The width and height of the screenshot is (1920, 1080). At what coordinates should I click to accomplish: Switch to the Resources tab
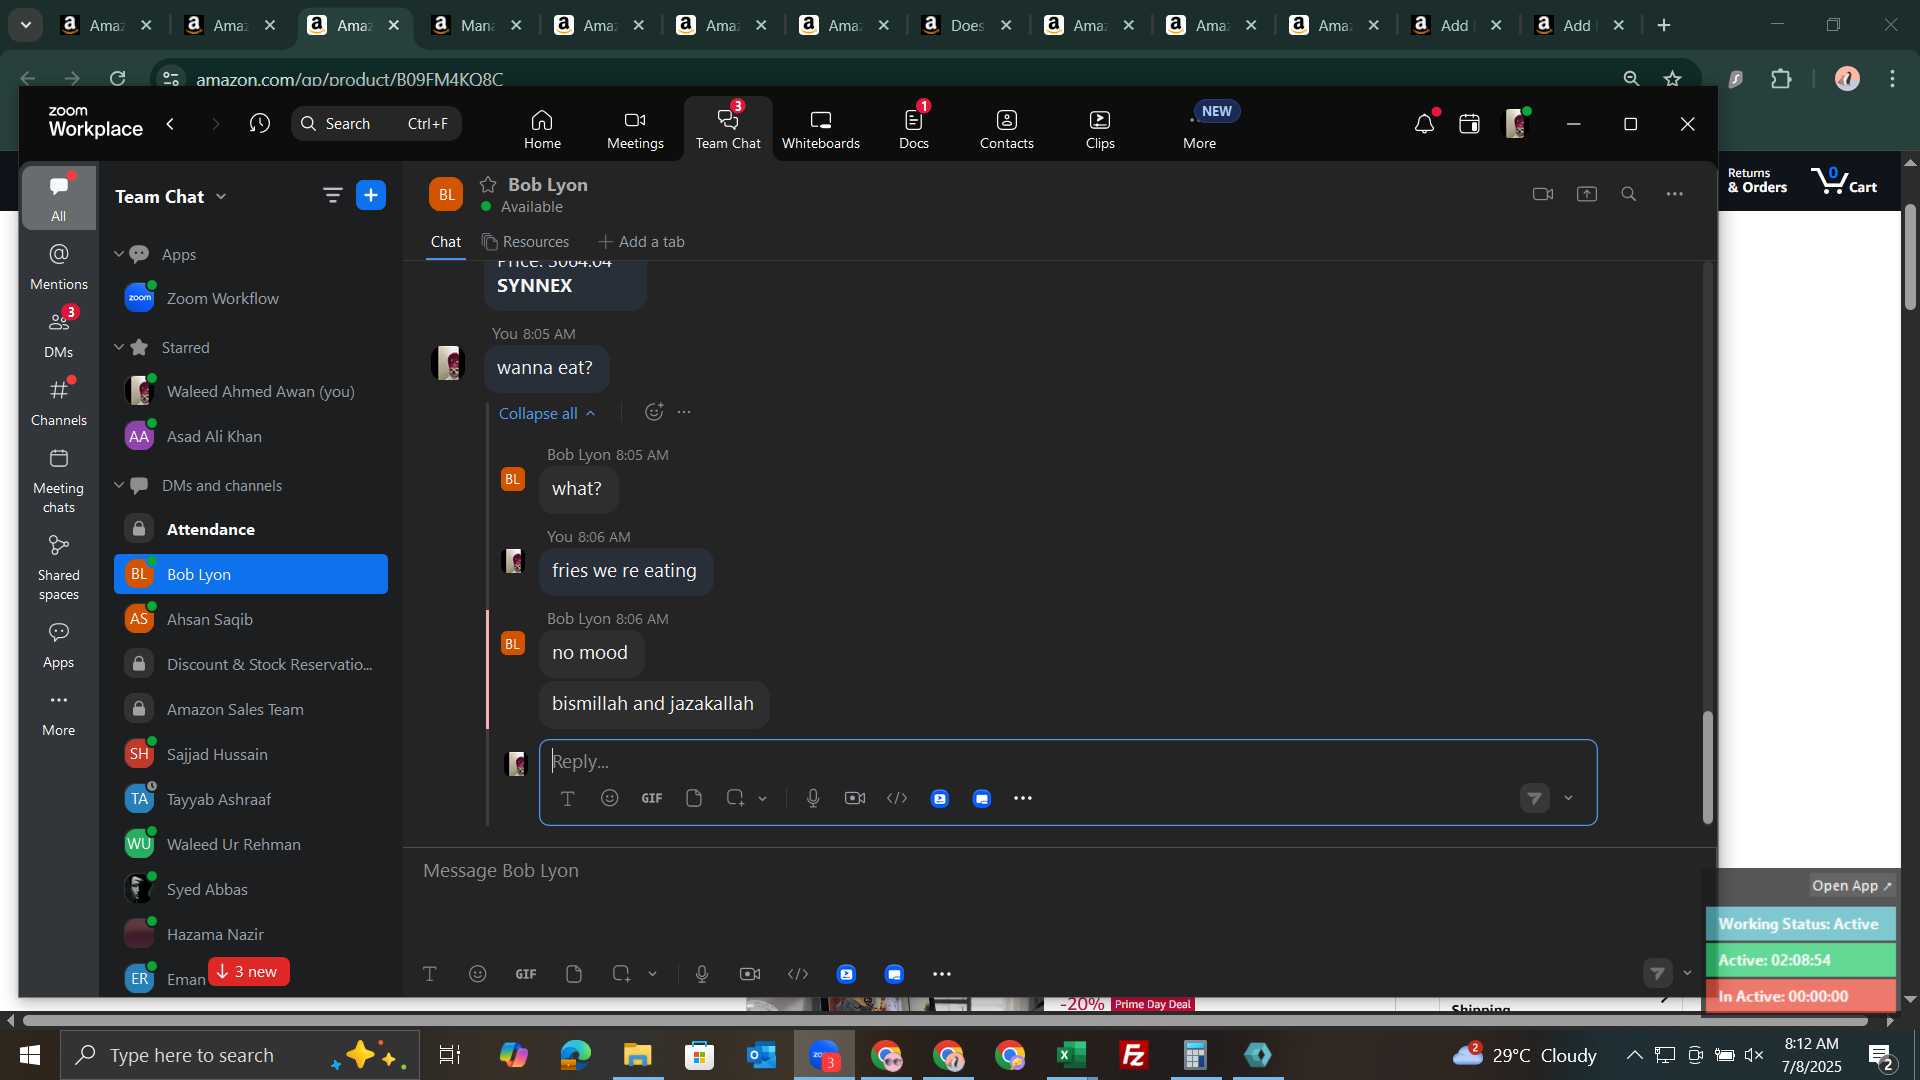[525, 242]
